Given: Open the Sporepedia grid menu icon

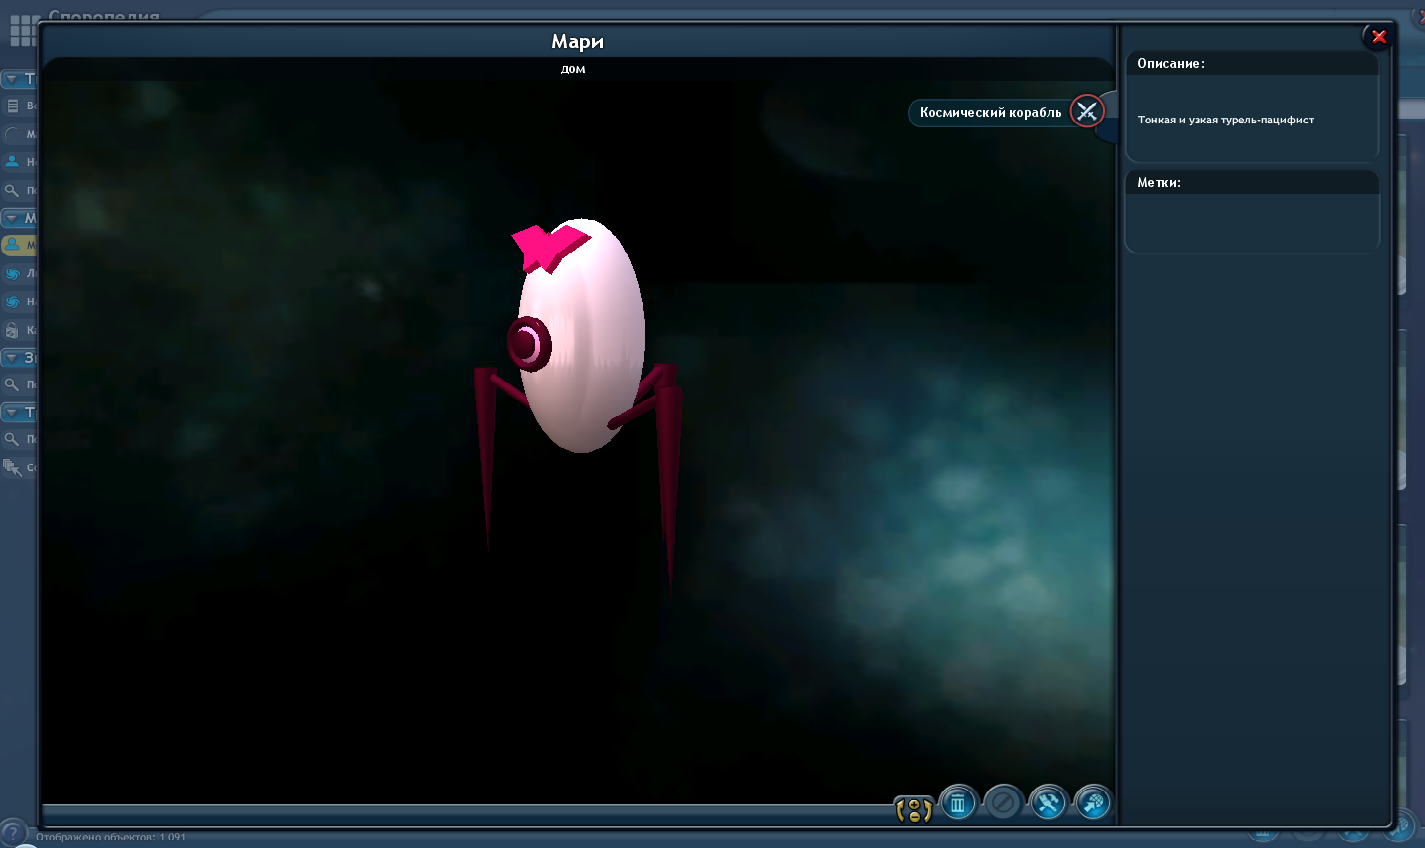Looking at the screenshot, I should (x=22, y=31).
